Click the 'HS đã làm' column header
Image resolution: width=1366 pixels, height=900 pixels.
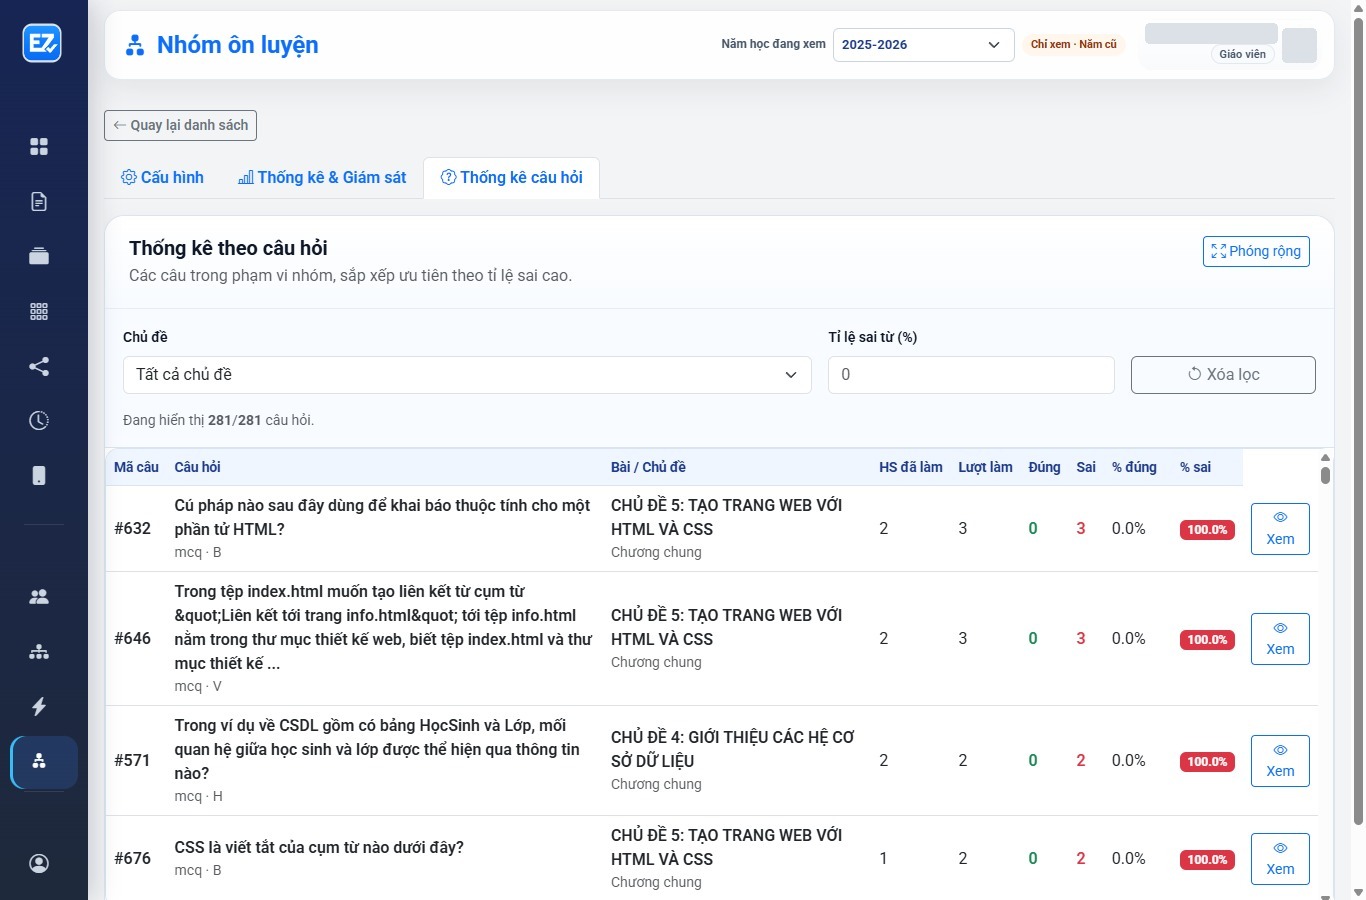911,467
